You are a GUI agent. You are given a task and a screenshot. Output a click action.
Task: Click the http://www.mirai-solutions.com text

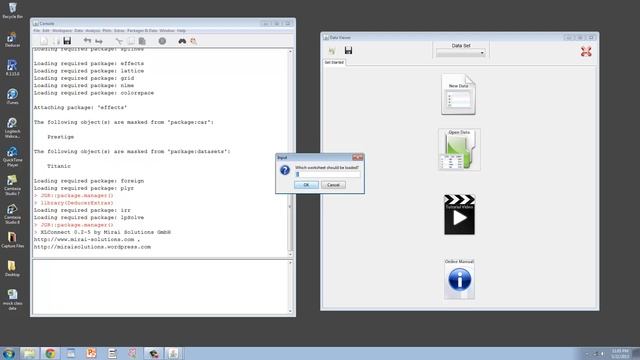[84, 240]
